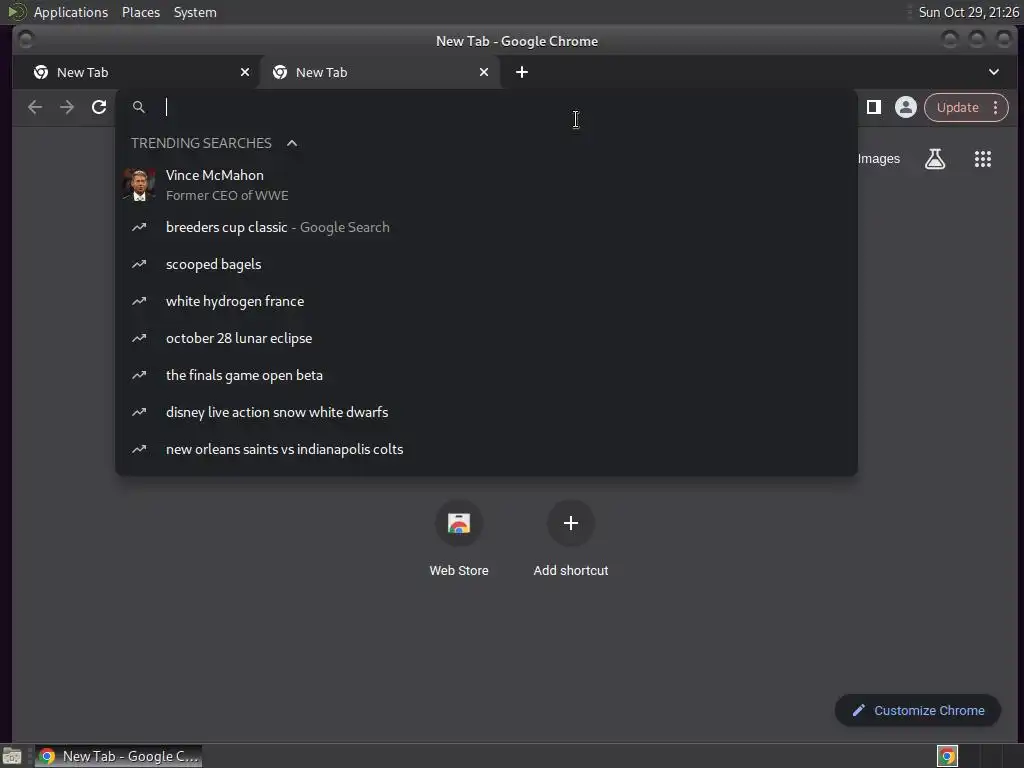Select the finals game open beta
This screenshot has height=768, width=1024.
[486, 376]
